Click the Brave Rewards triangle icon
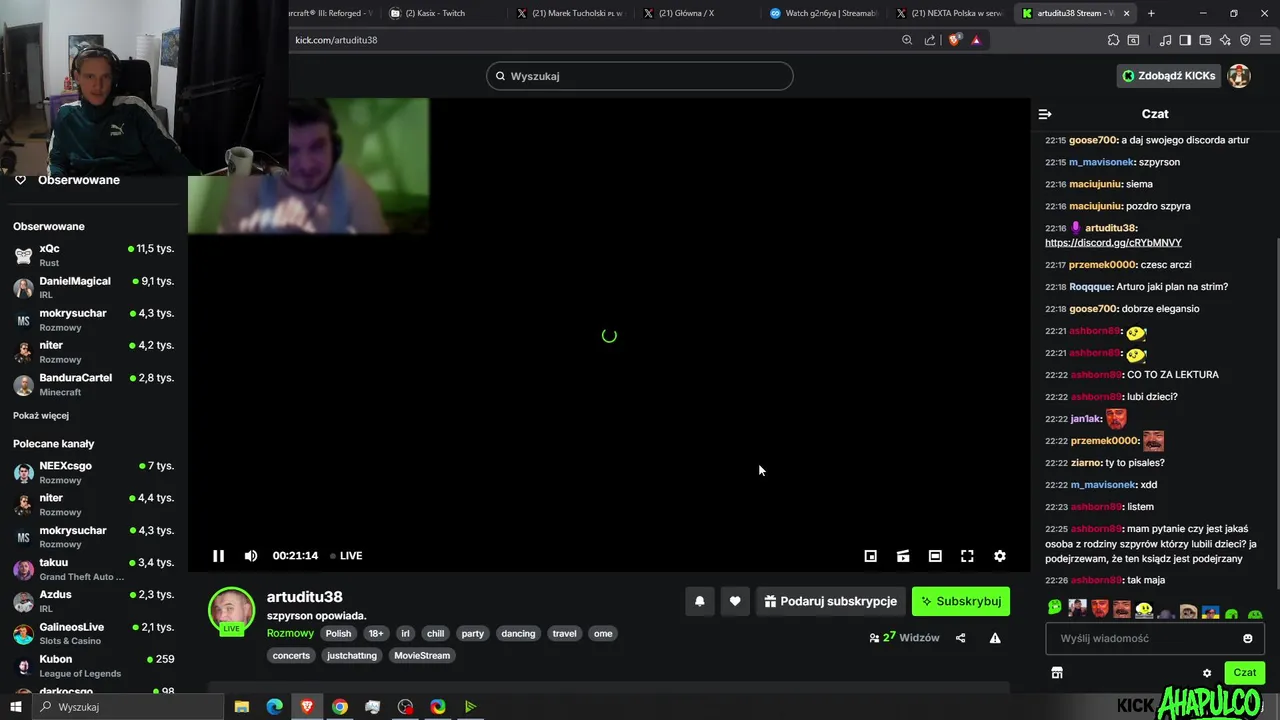Screen dimensions: 1280x720 (x=976, y=40)
